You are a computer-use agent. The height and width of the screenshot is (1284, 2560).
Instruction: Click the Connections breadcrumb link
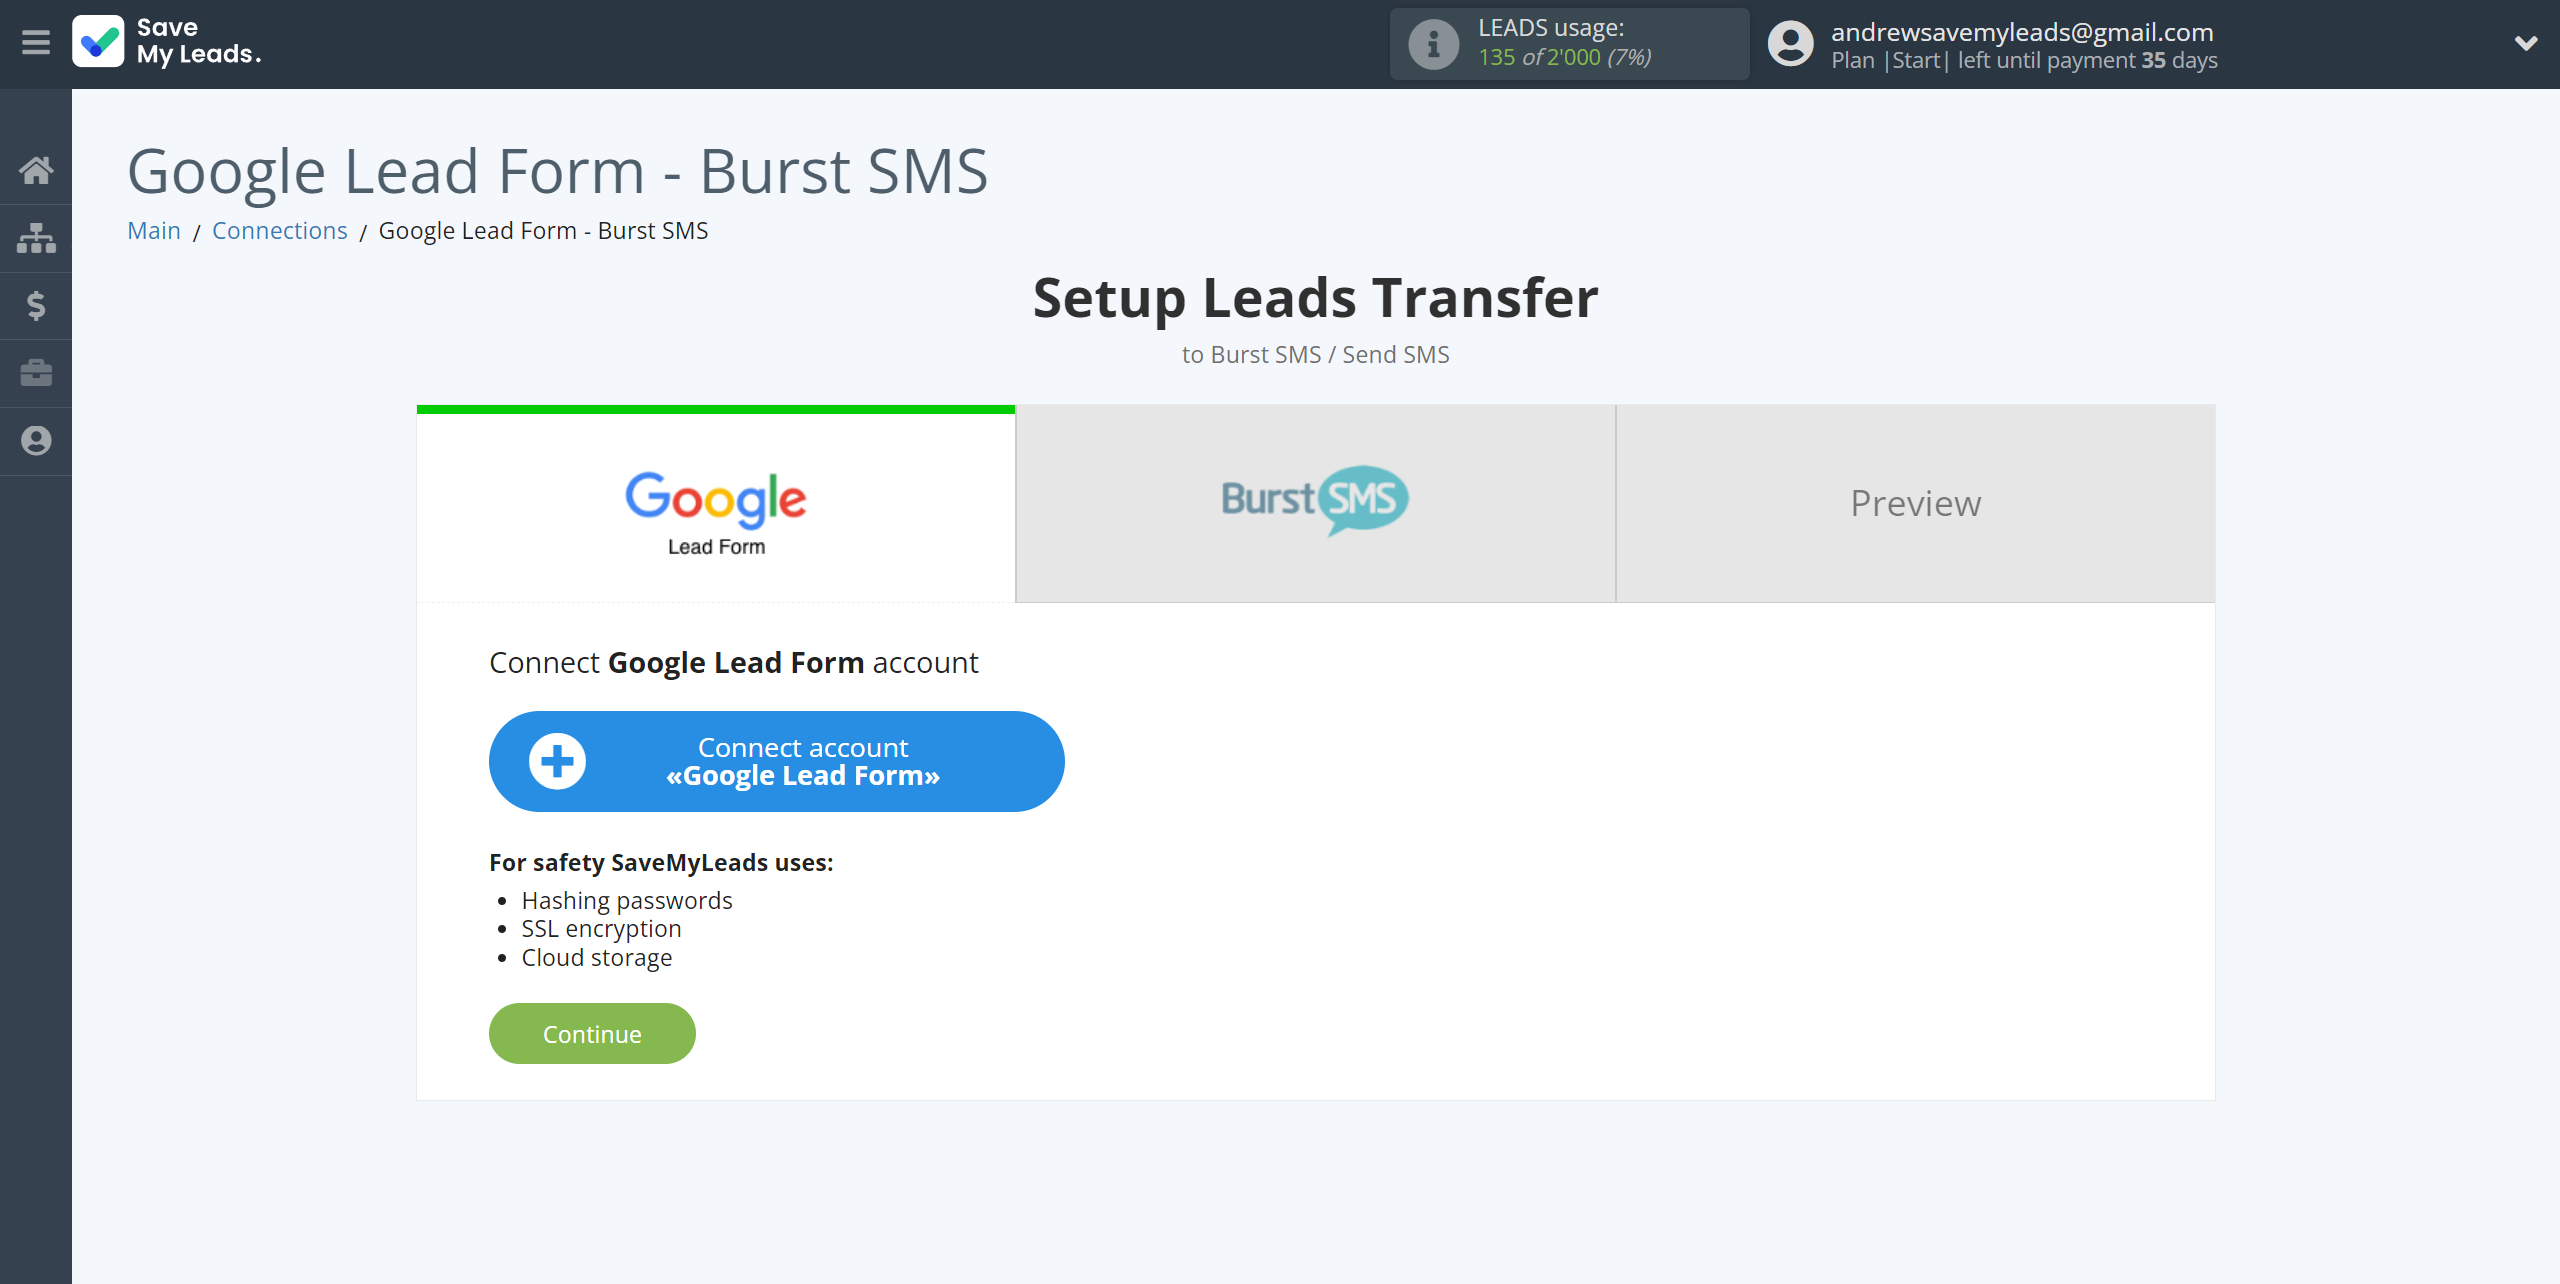[278, 229]
